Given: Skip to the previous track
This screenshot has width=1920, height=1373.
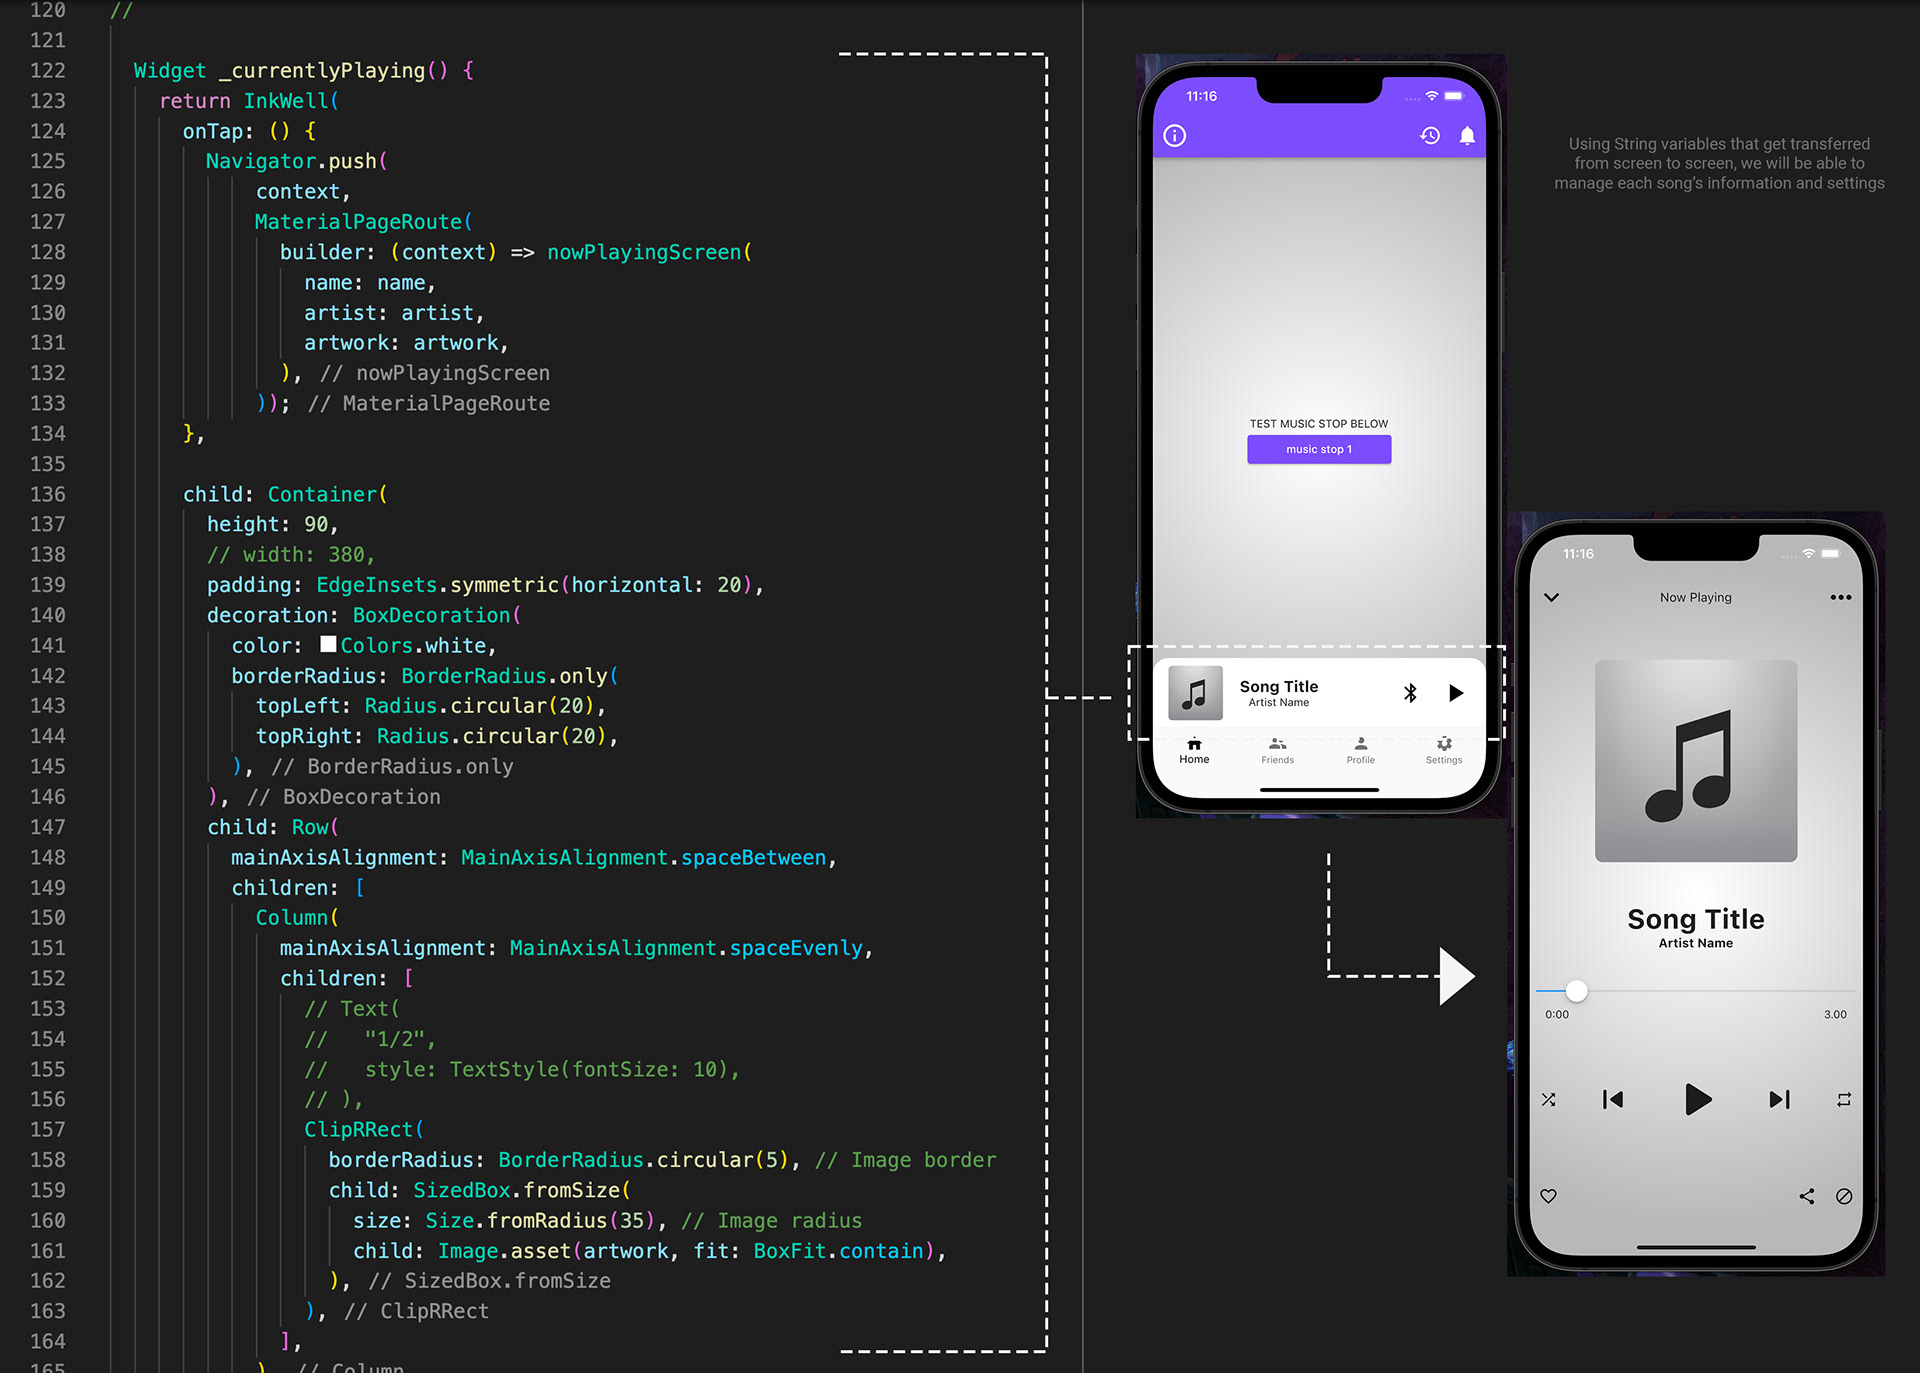Looking at the screenshot, I should 1613,1099.
